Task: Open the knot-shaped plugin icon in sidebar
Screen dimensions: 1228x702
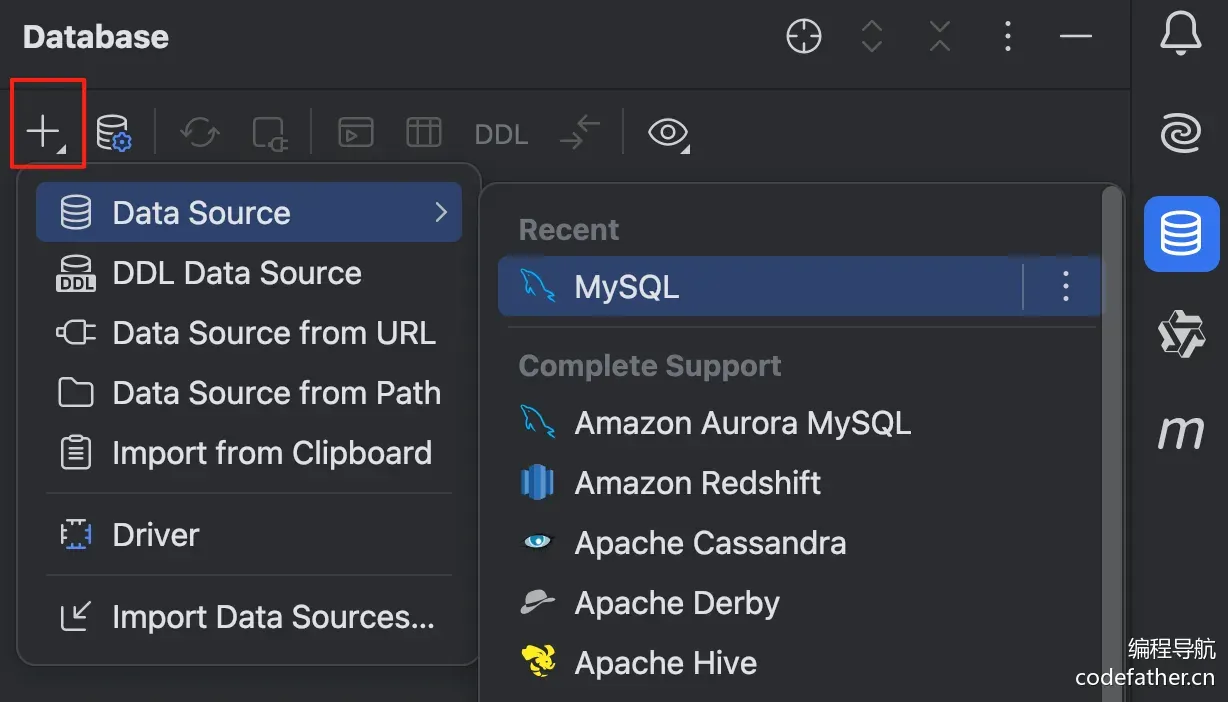Action: click(1181, 334)
